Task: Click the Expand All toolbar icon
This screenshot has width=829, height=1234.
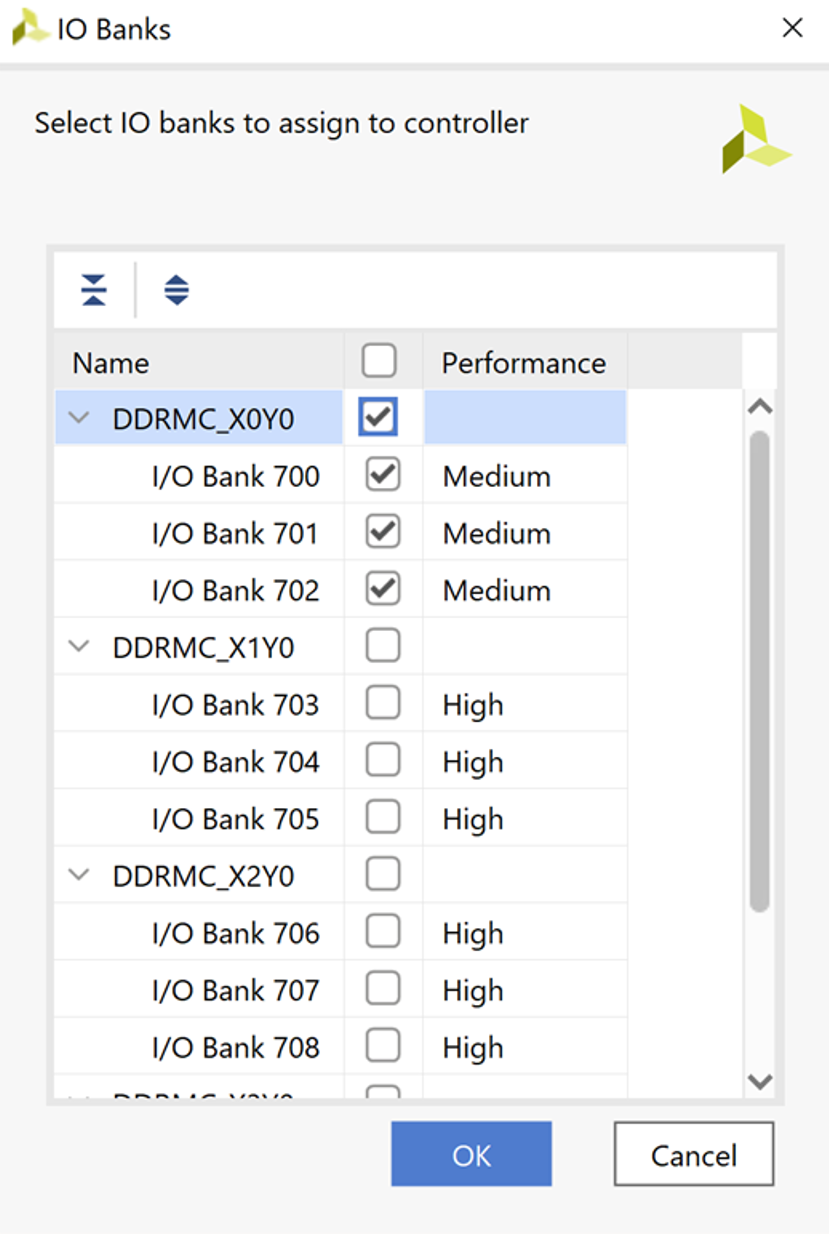Action: coord(176,289)
